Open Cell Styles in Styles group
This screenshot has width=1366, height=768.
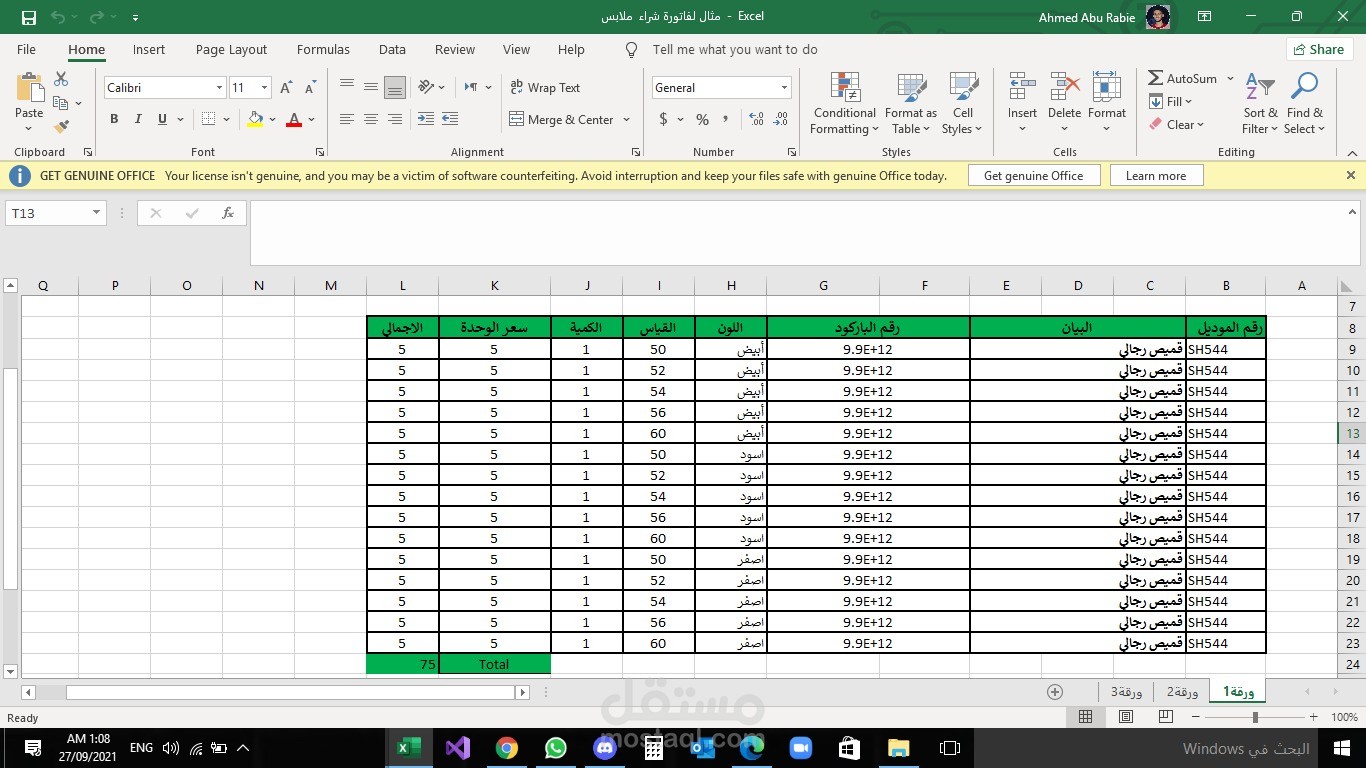(x=961, y=103)
